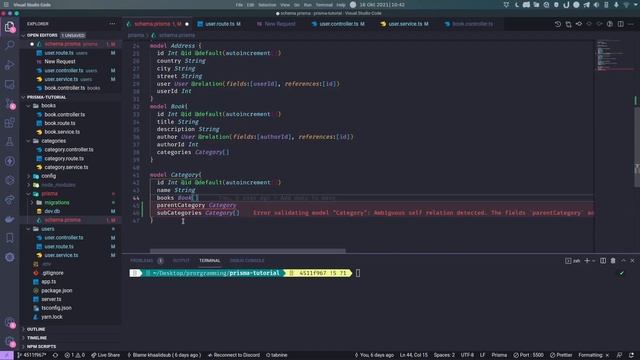Open the Accounts menu icon at the activity bar bottom
The image size is (640, 360).
tap(9, 323)
